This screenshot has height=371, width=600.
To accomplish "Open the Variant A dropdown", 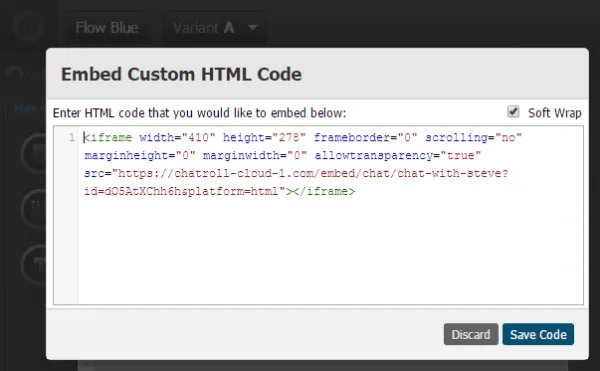I will (215, 28).
